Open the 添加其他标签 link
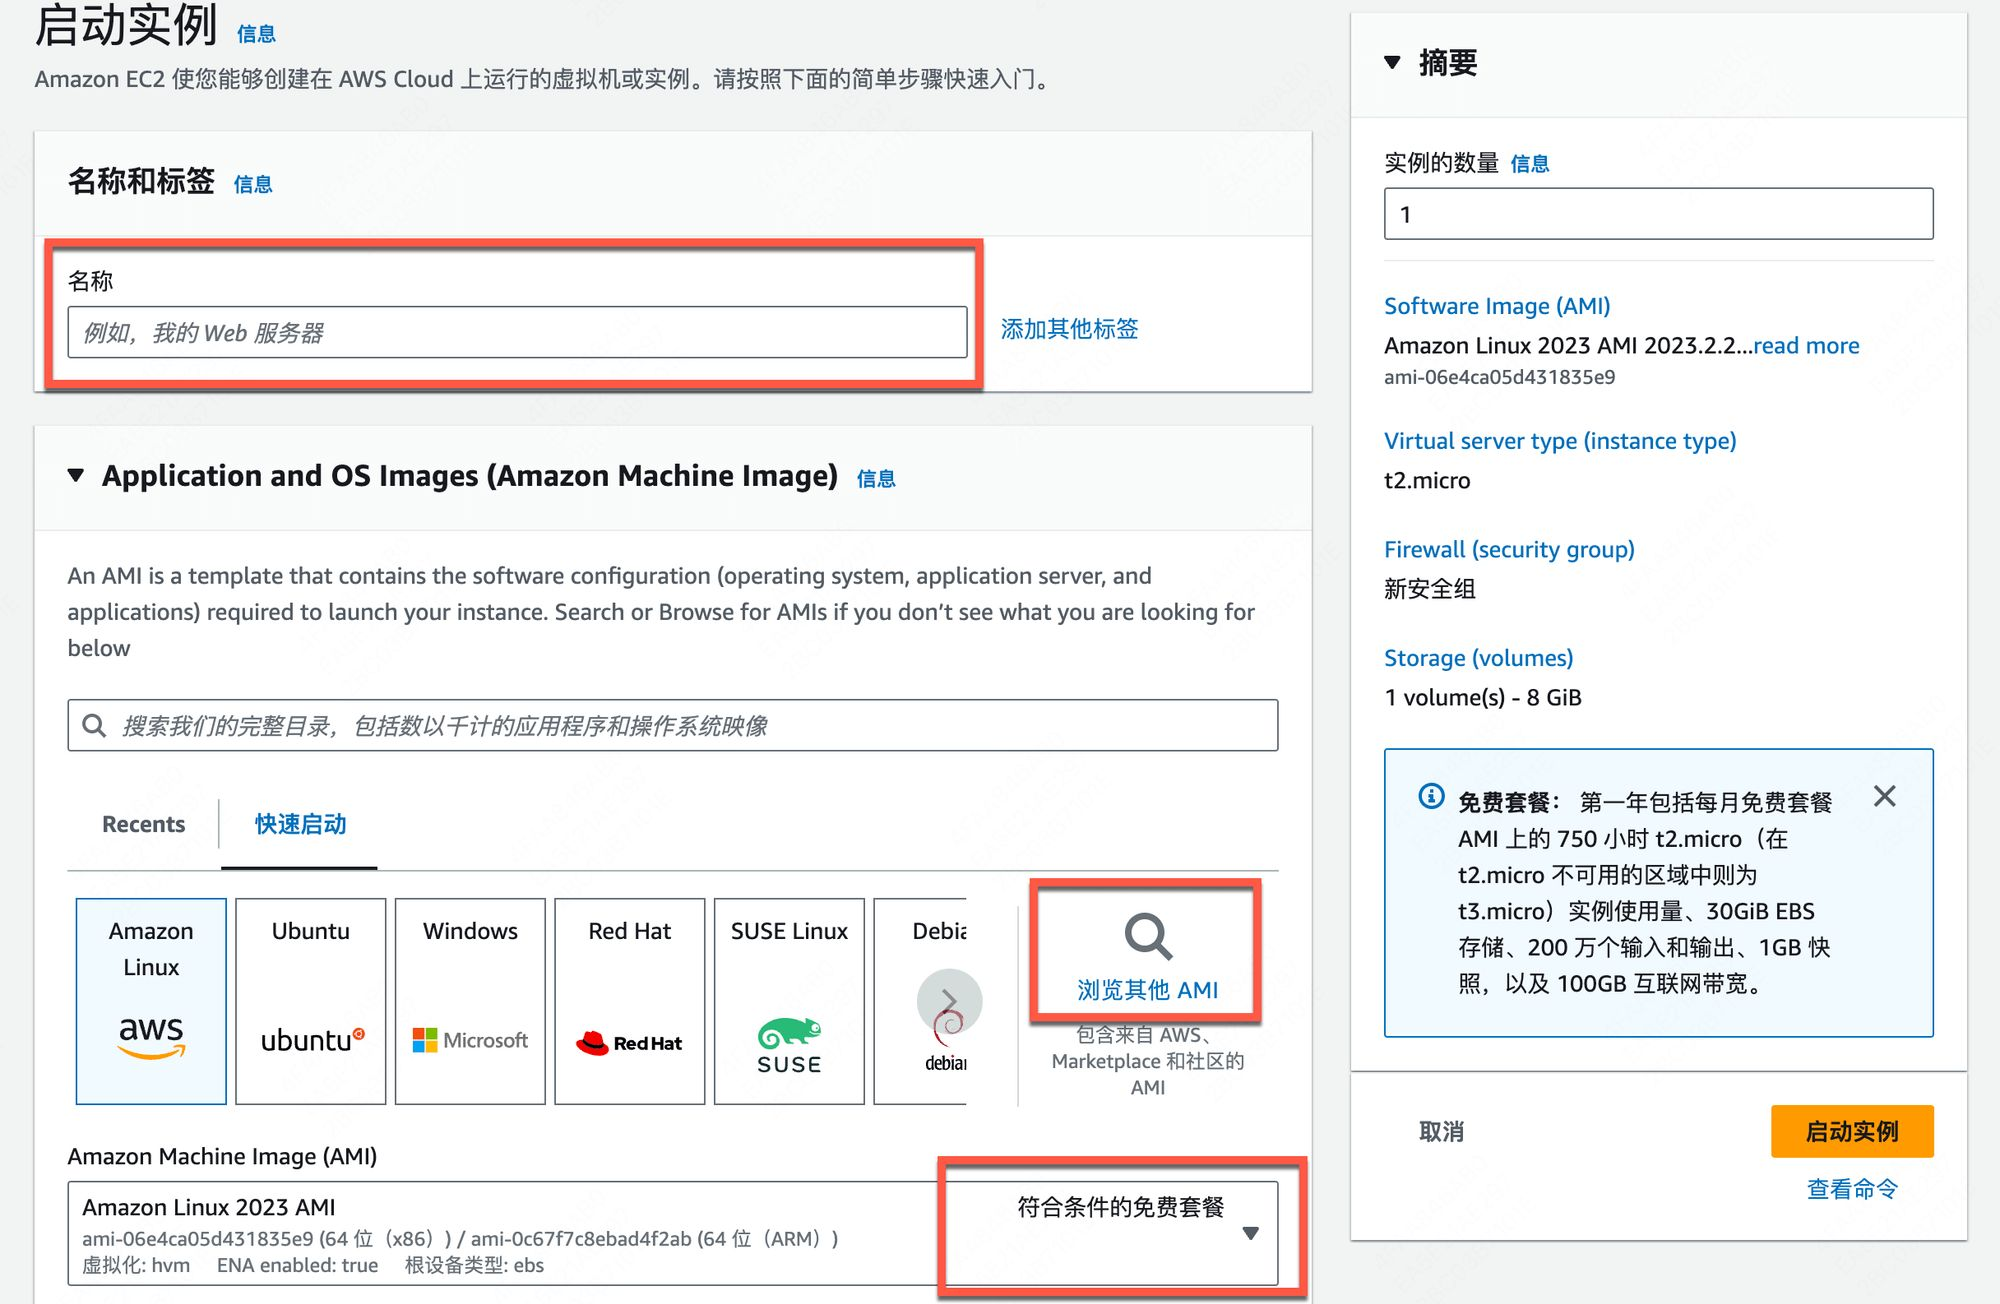This screenshot has width=2000, height=1304. pos(1069,329)
